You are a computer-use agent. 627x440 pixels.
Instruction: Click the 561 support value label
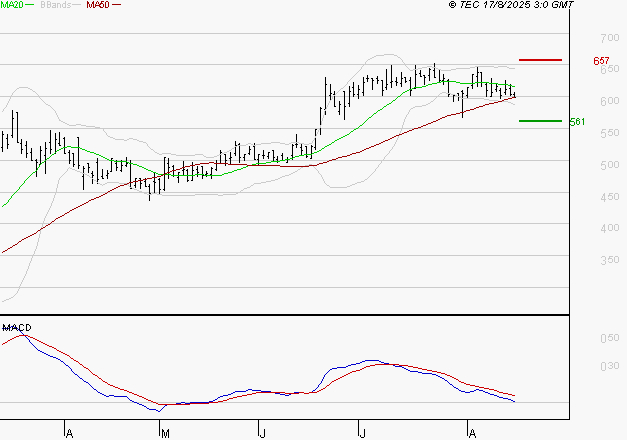click(x=577, y=122)
